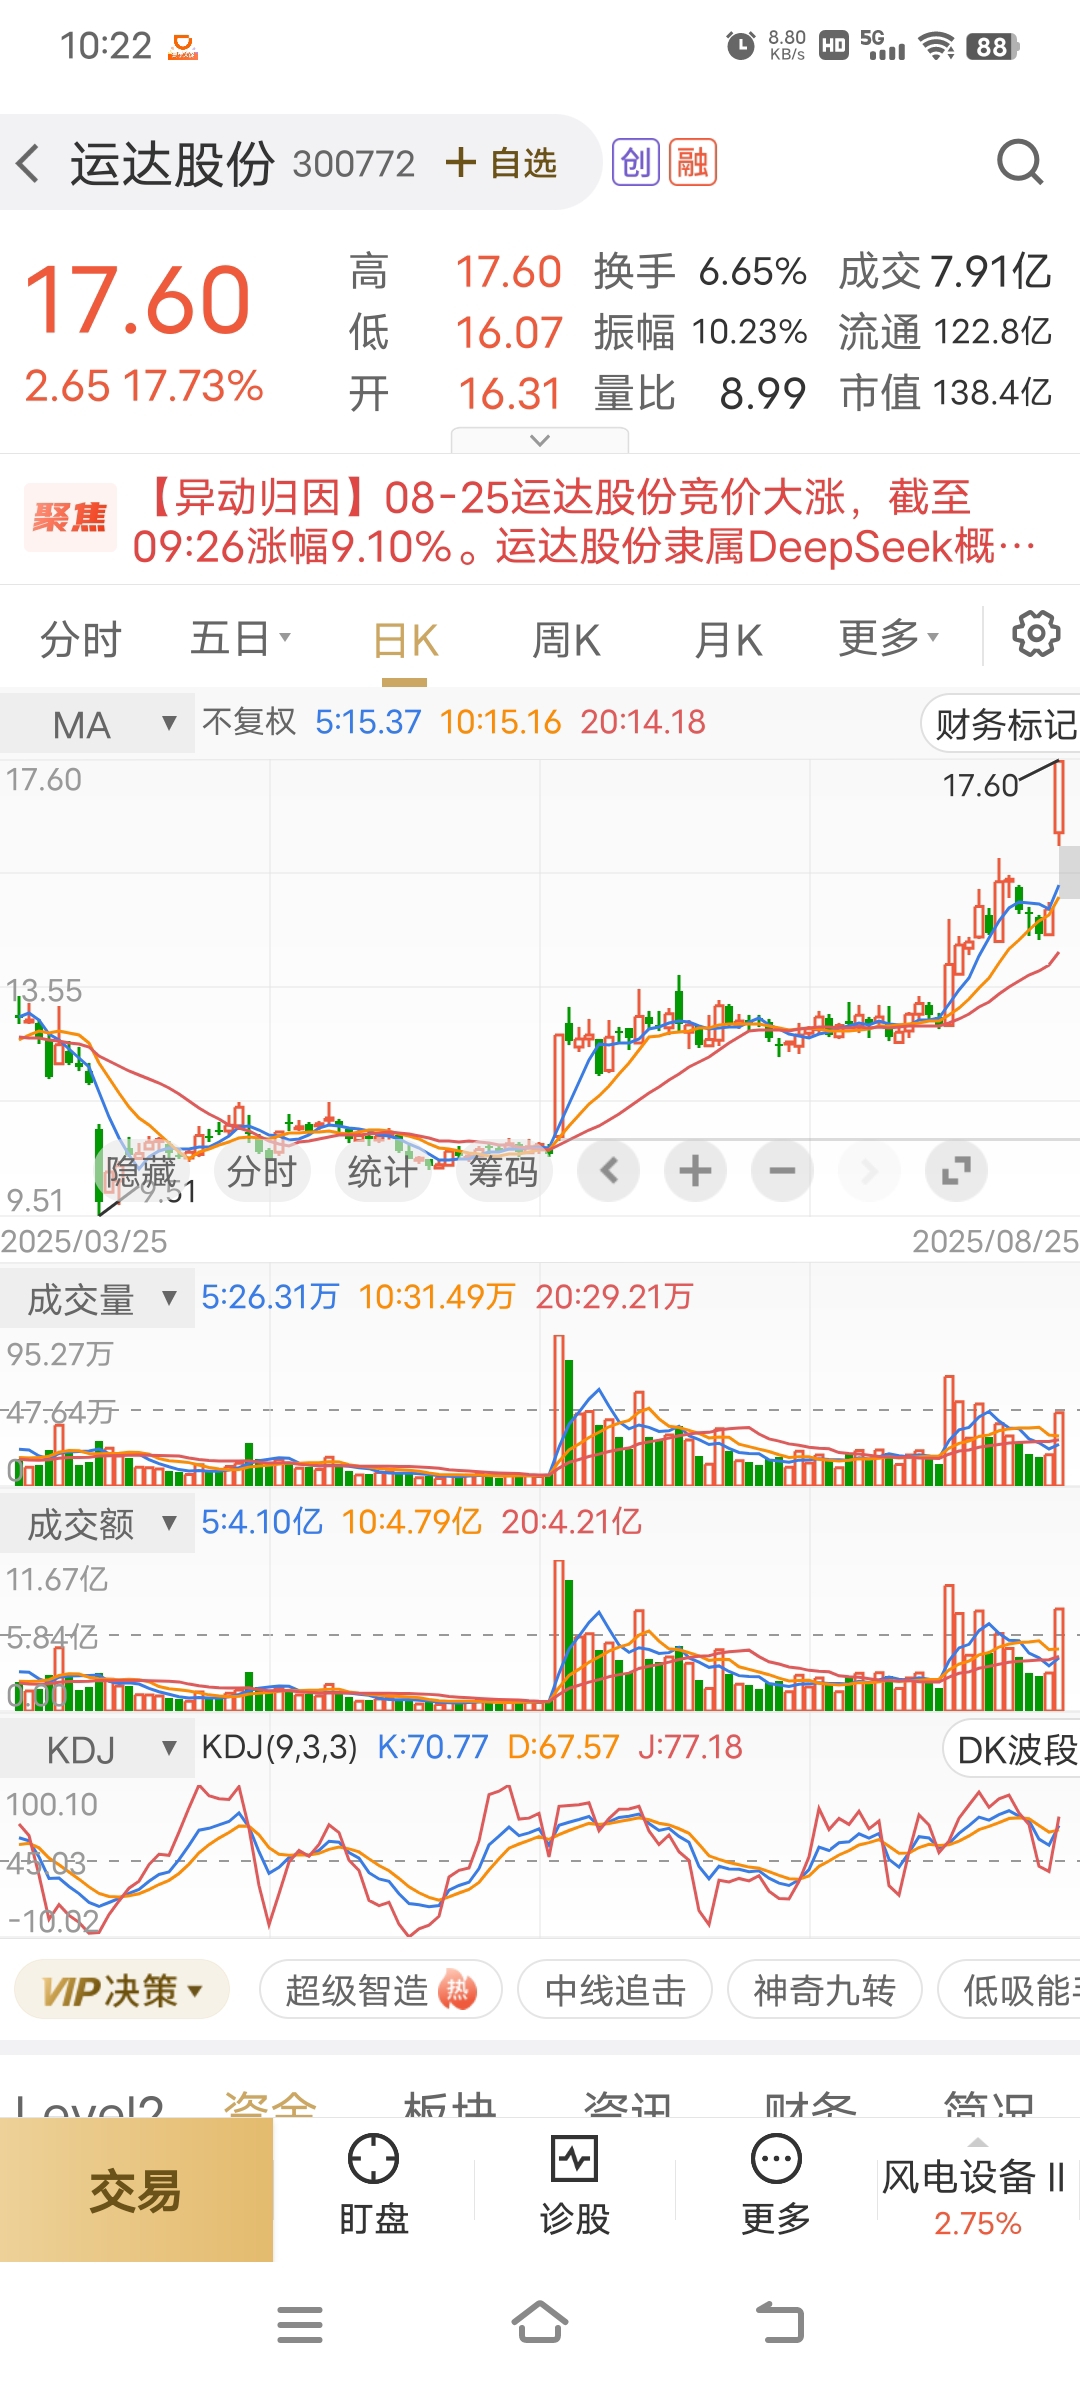
Task: Open the stock search magnifier
Action: tap(1020, 162)
